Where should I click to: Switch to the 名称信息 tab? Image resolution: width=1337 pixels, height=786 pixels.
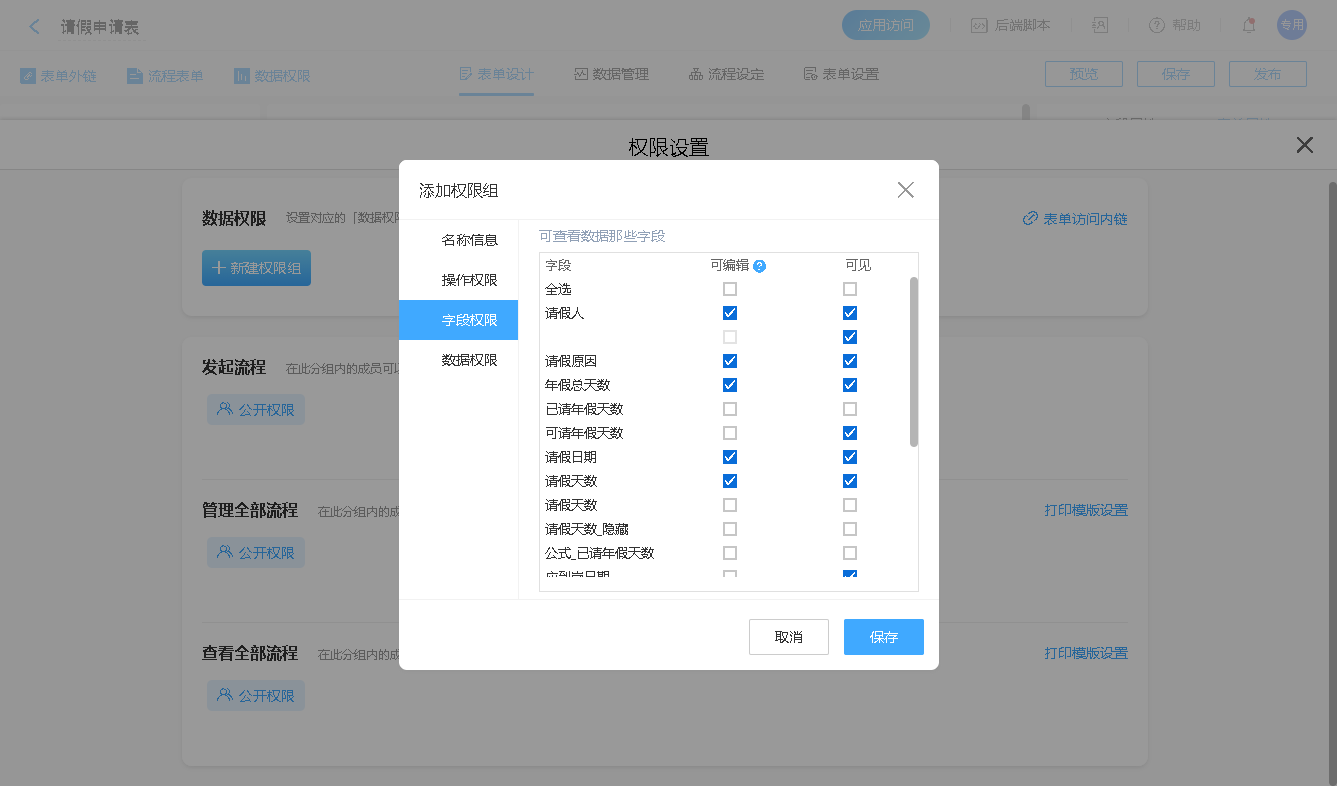pos(469,240)
